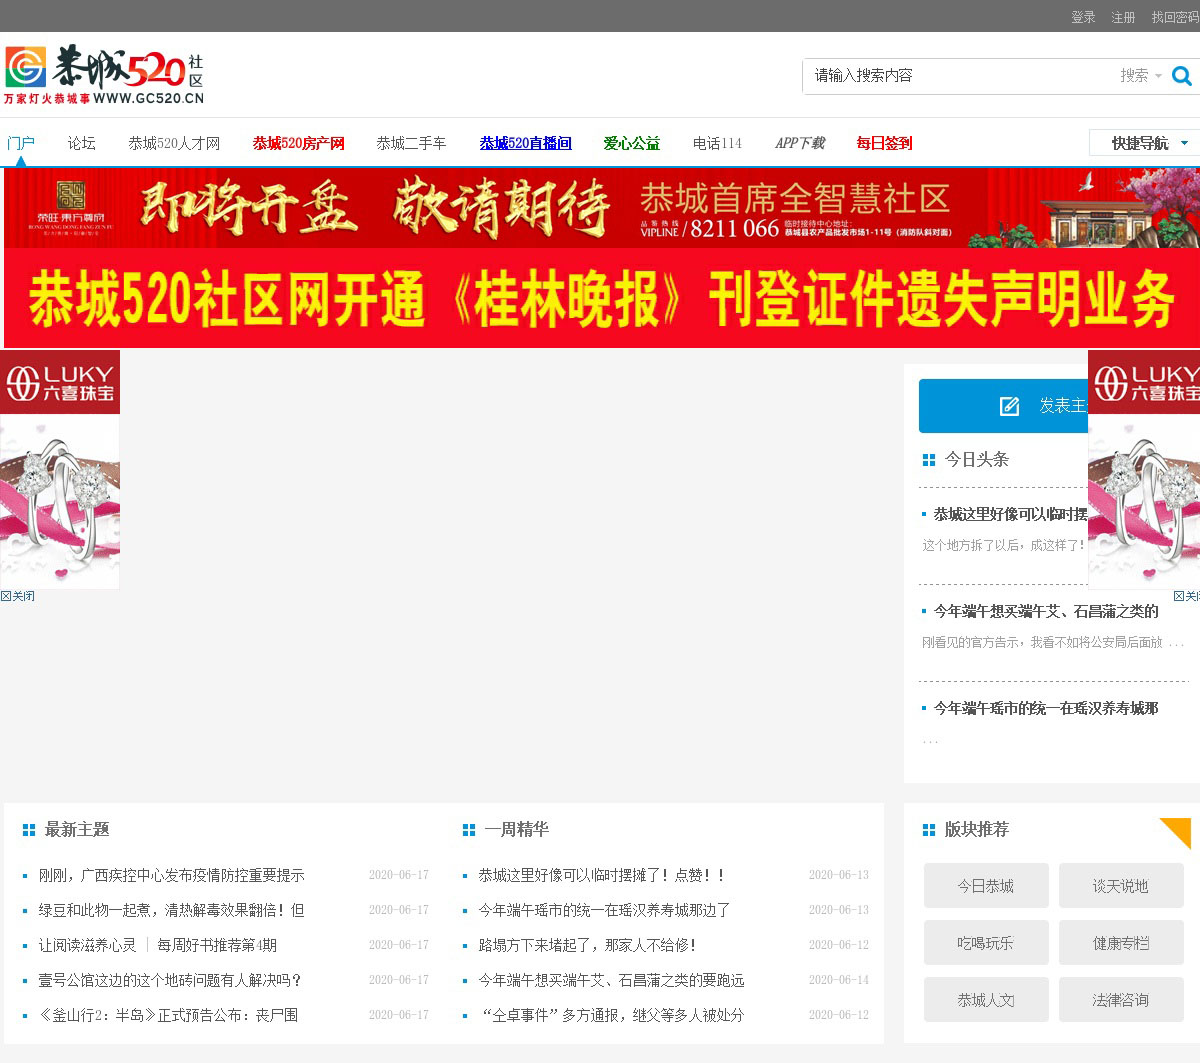Open the 搜索 type dropdown
This screenshot has width=1200, height=1063.
[1140, 76]
